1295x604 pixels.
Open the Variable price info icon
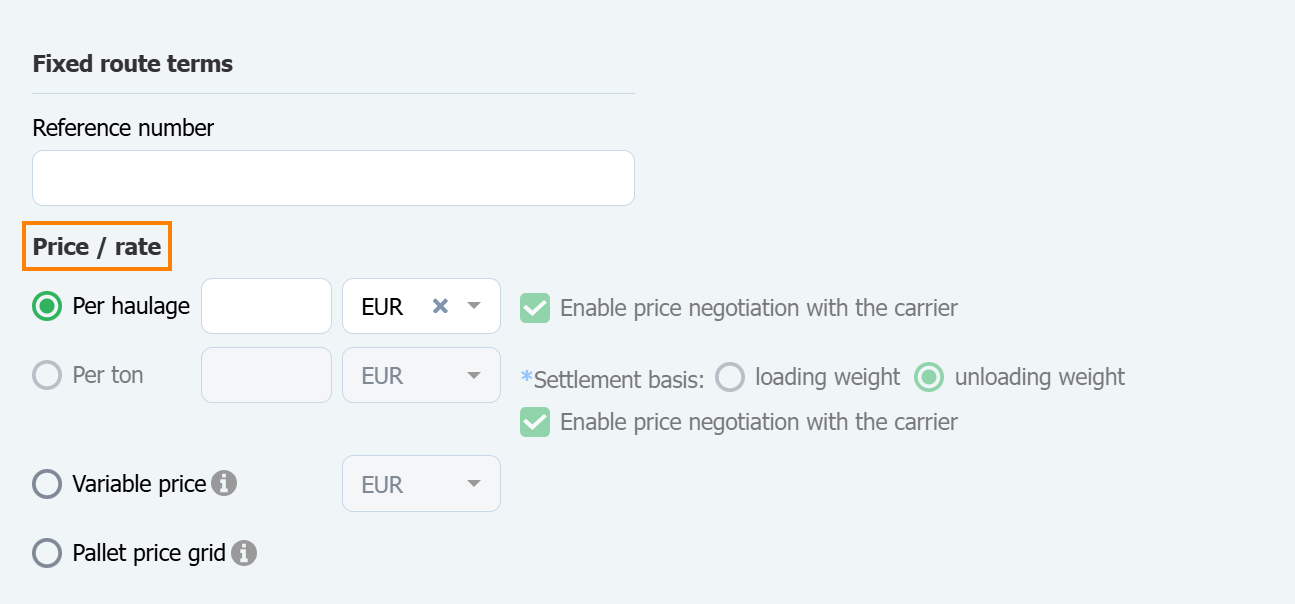coord(225,484)
